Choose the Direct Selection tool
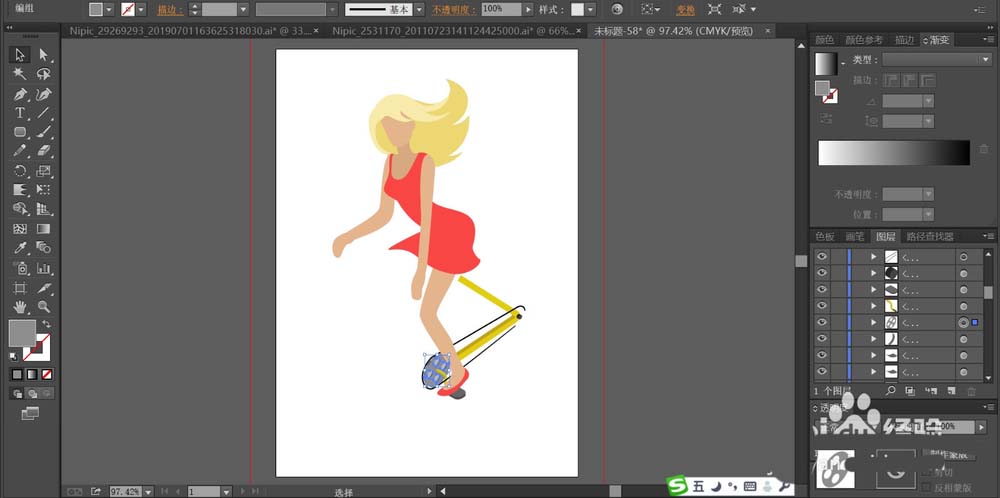The image size is (1000, 498). point(44,55)
